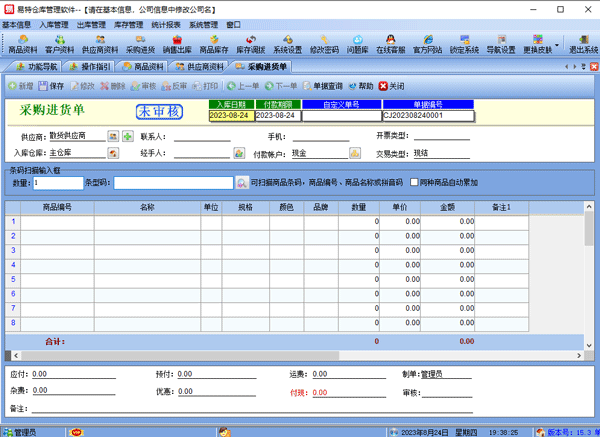Click the 保存 button
The width and height of the screenshot is (600, 437).
(51, 87)
